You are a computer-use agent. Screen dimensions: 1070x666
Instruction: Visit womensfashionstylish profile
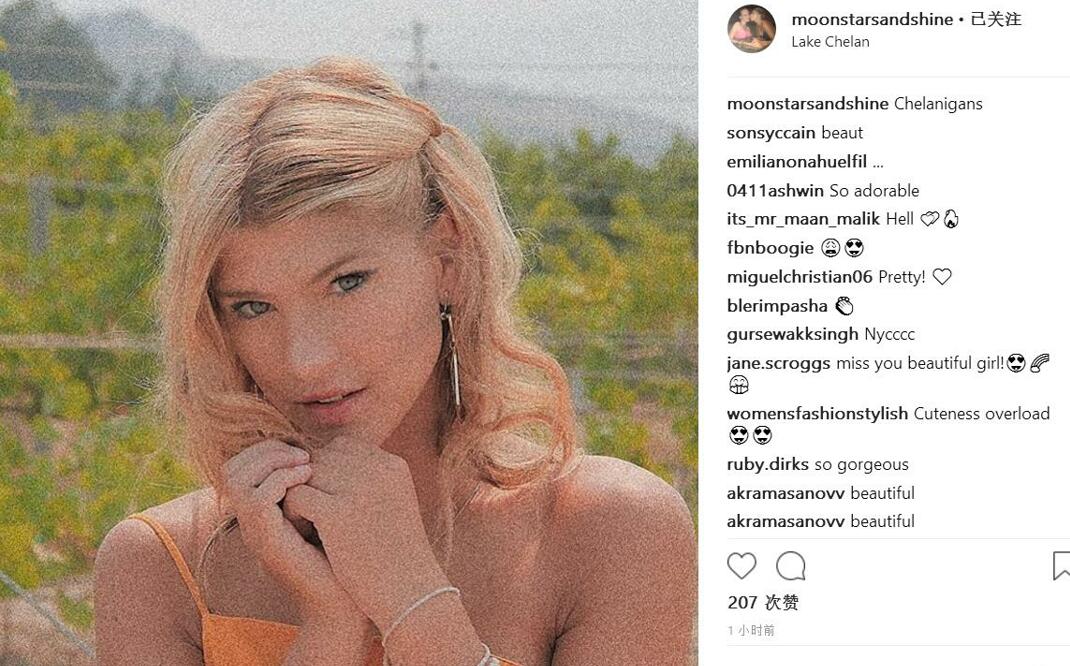click(x=818, y=414)
